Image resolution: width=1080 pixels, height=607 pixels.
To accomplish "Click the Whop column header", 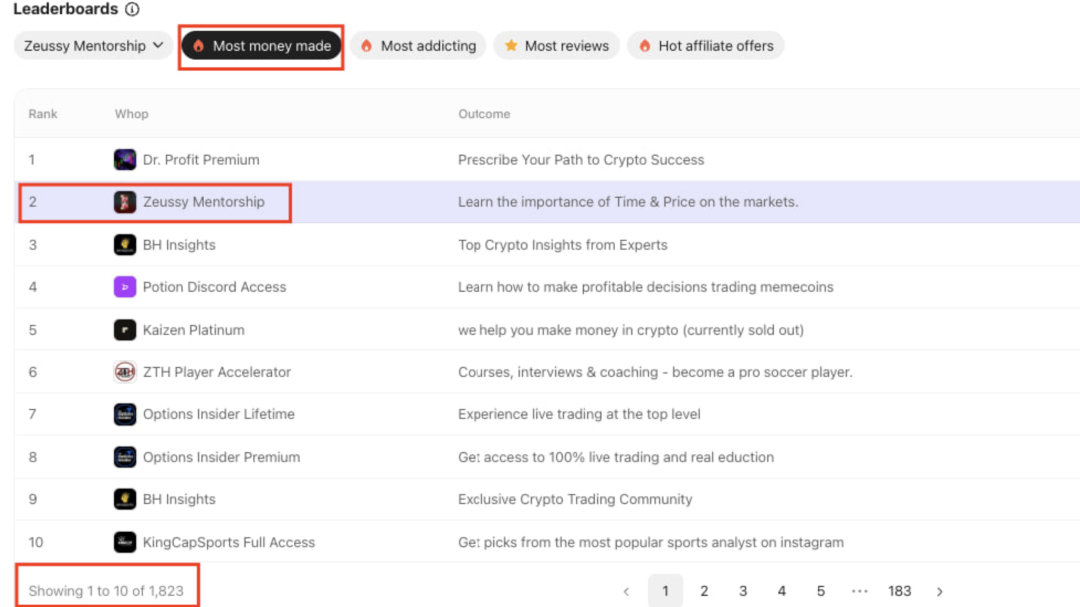I will click(x=132, y=114).
